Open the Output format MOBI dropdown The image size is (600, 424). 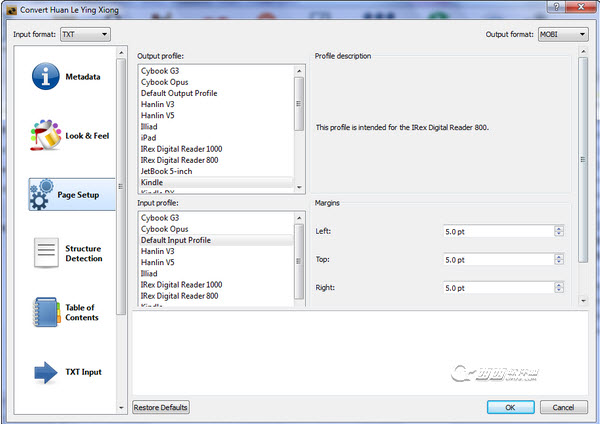563,34
